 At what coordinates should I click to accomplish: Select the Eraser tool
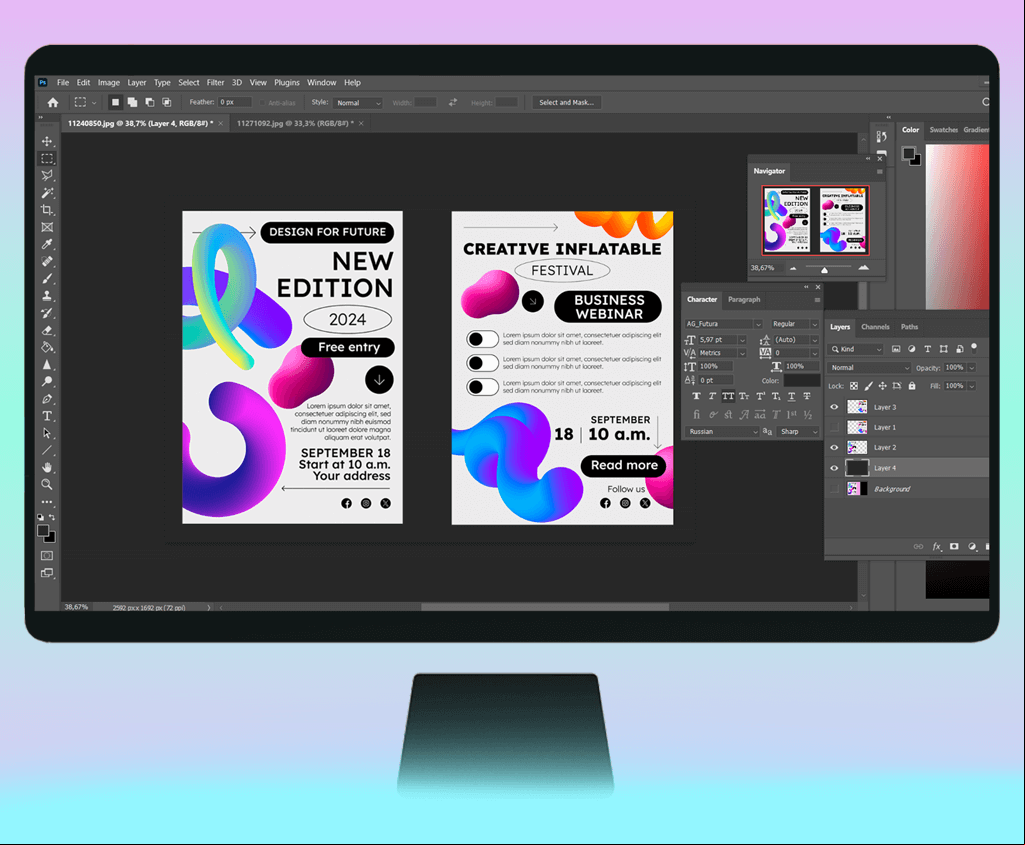click(47, 330)
